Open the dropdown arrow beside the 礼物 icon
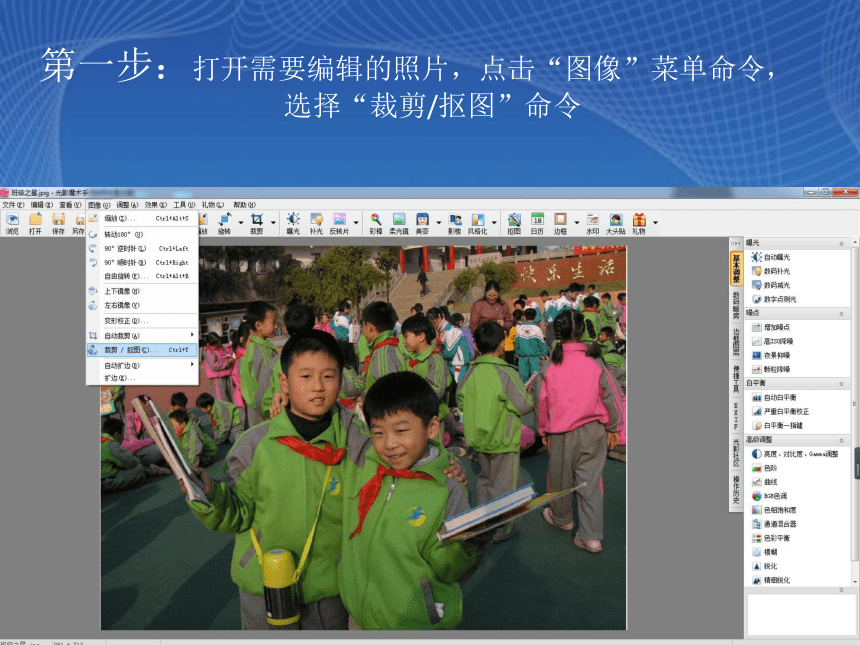The image size is (860, 645). [x=655, y=222]
